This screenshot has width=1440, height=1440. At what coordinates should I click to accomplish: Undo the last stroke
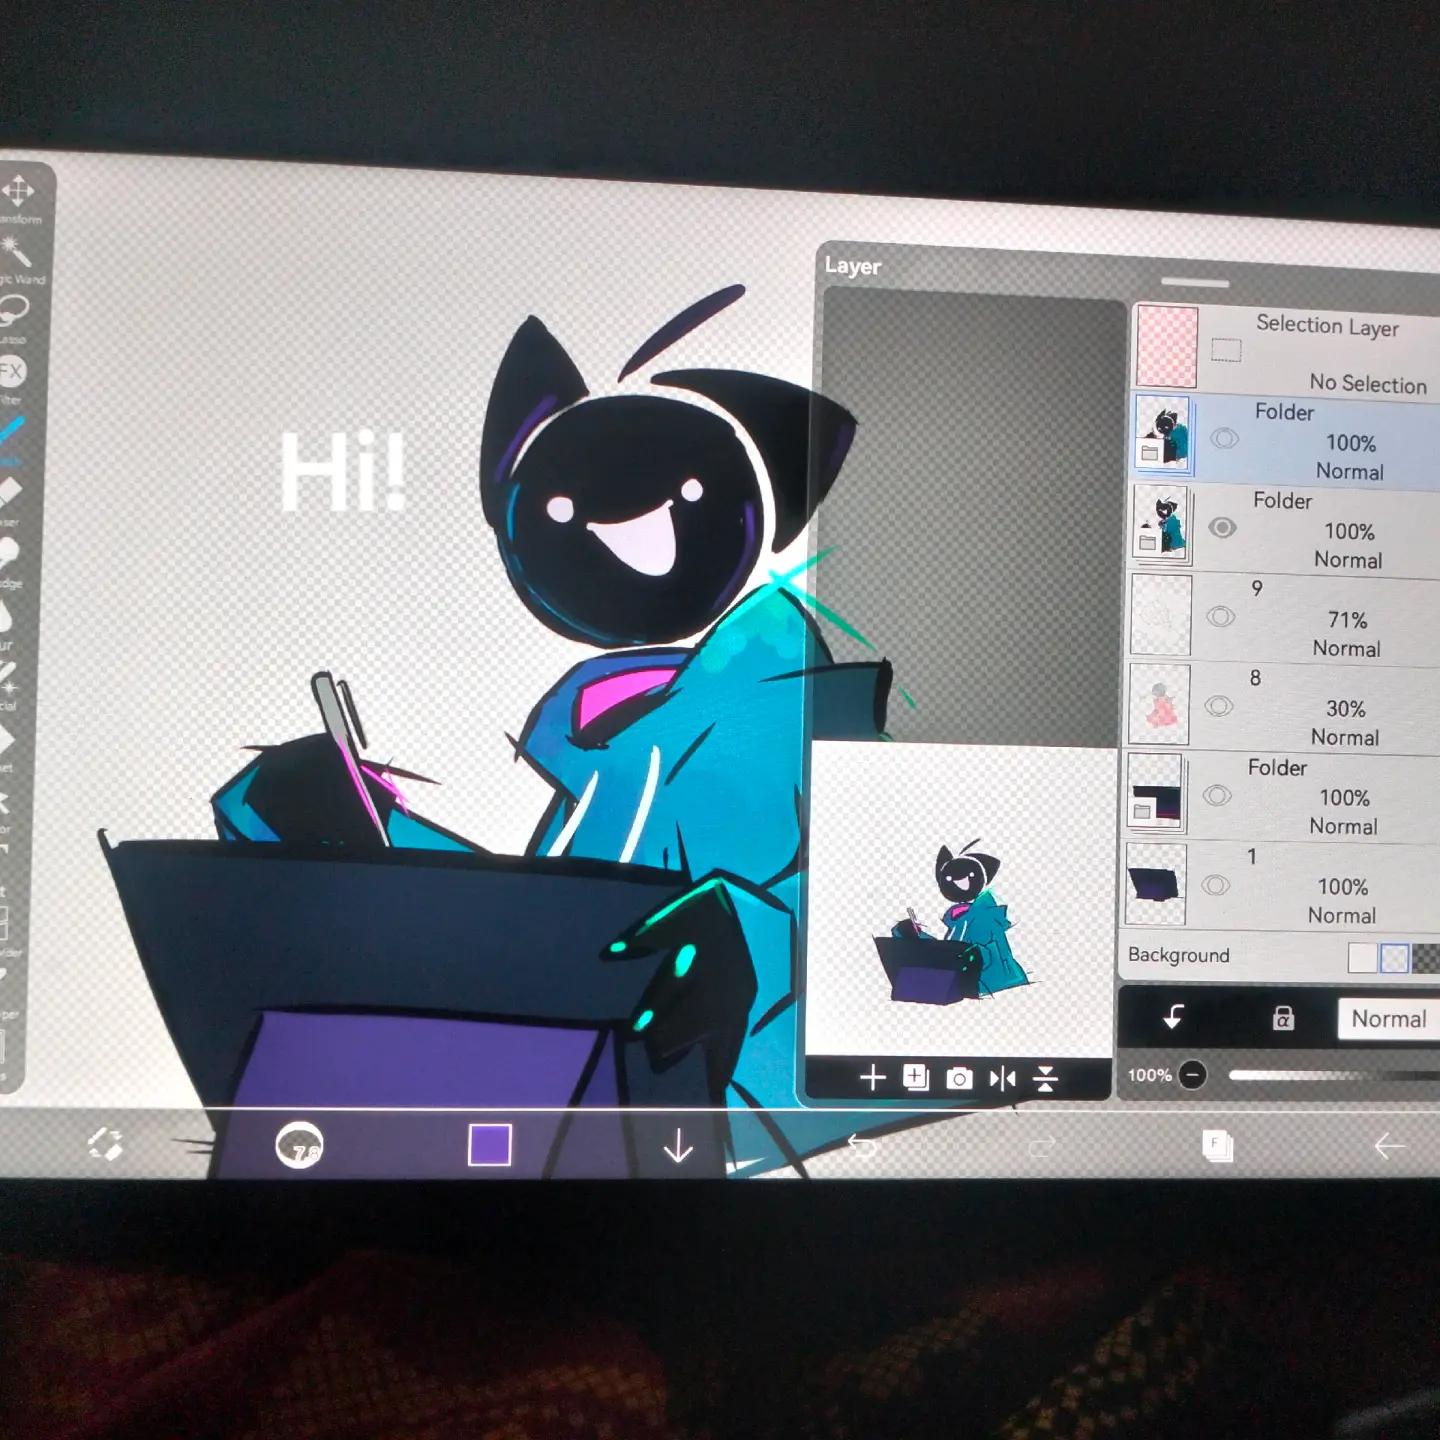(x=861, y=1145)
